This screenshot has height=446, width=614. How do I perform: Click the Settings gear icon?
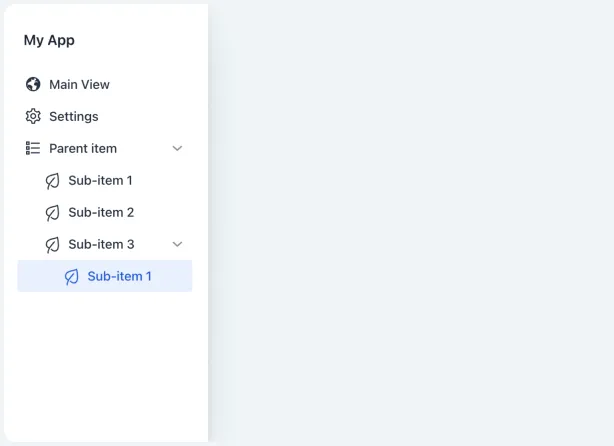pos(33,117)
